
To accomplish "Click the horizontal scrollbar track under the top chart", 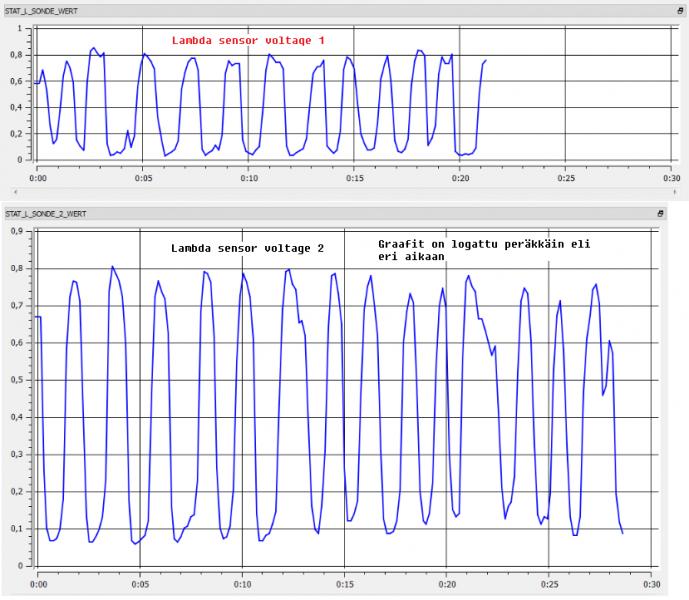I will (340, 190).
